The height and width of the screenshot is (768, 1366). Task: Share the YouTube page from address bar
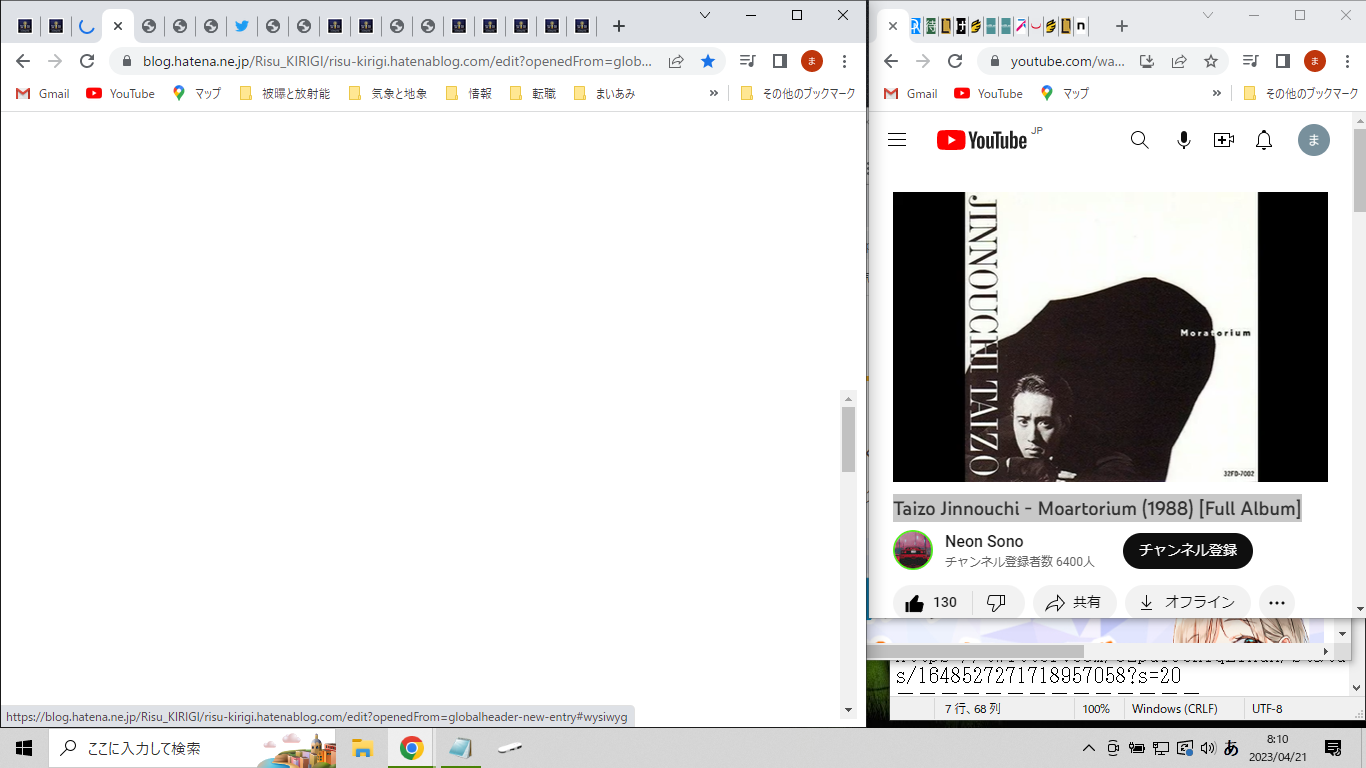[x=1179, y=61]
